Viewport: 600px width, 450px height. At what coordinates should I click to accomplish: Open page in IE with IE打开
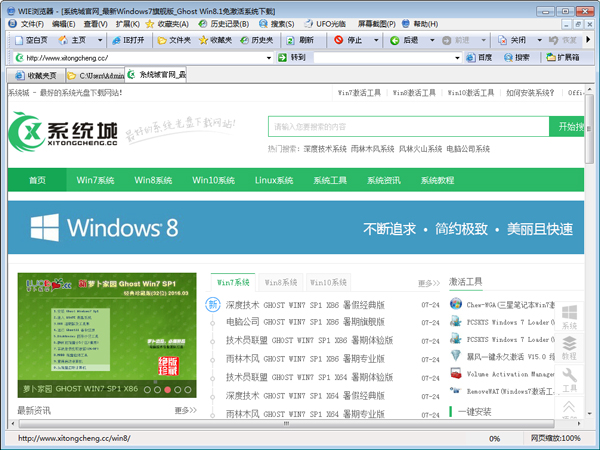tap(129, 40)
